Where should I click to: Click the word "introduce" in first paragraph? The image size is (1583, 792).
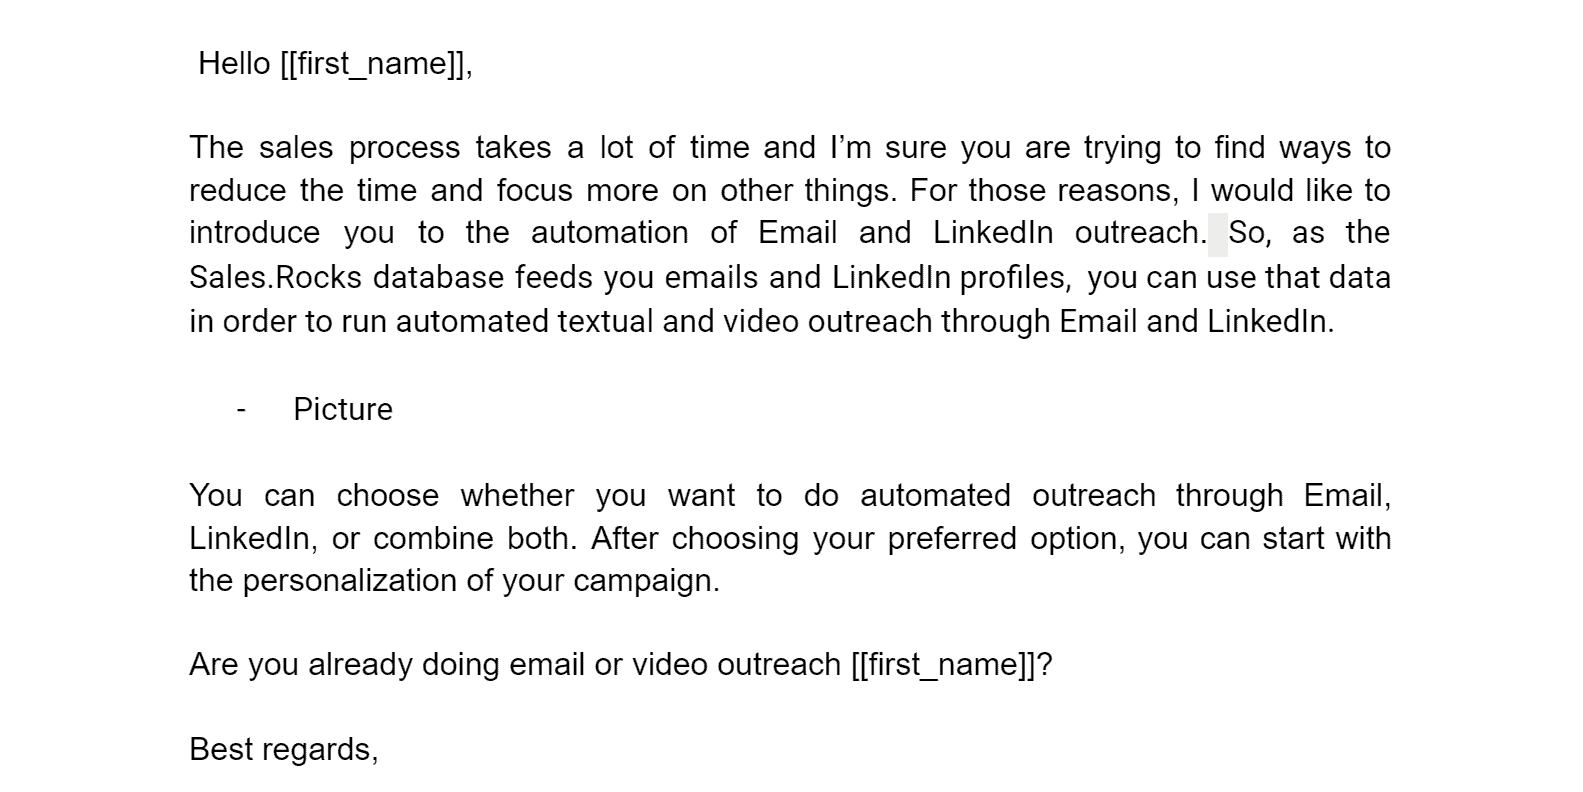tap(254, 233)
